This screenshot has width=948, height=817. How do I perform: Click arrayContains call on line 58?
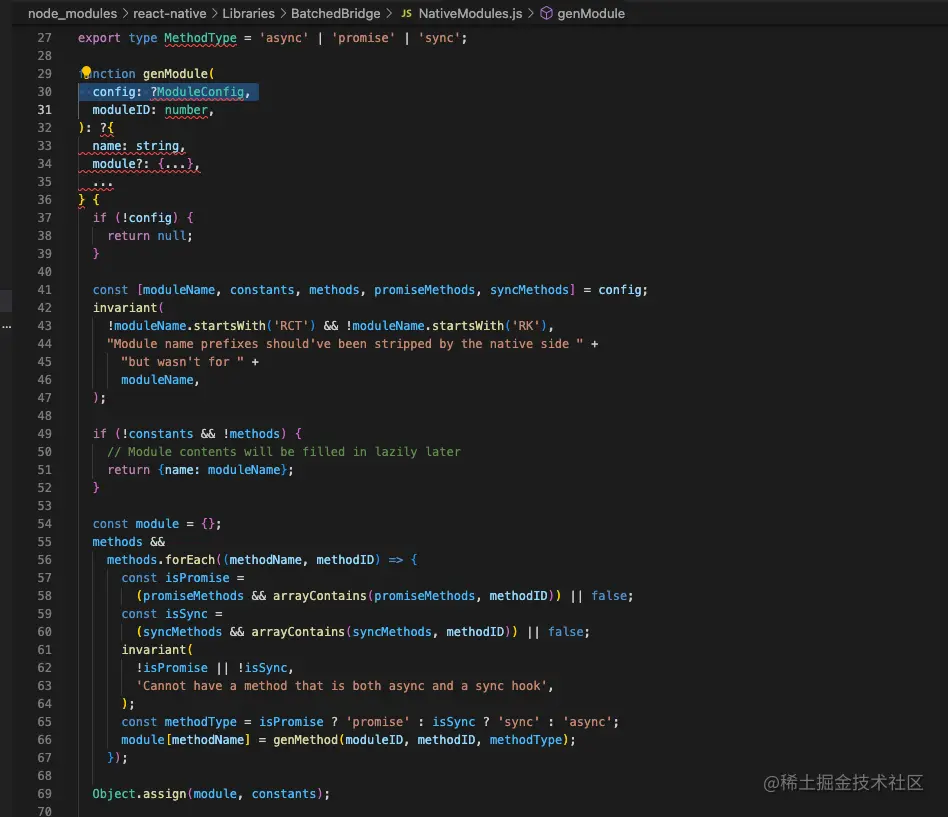(319, 596)
